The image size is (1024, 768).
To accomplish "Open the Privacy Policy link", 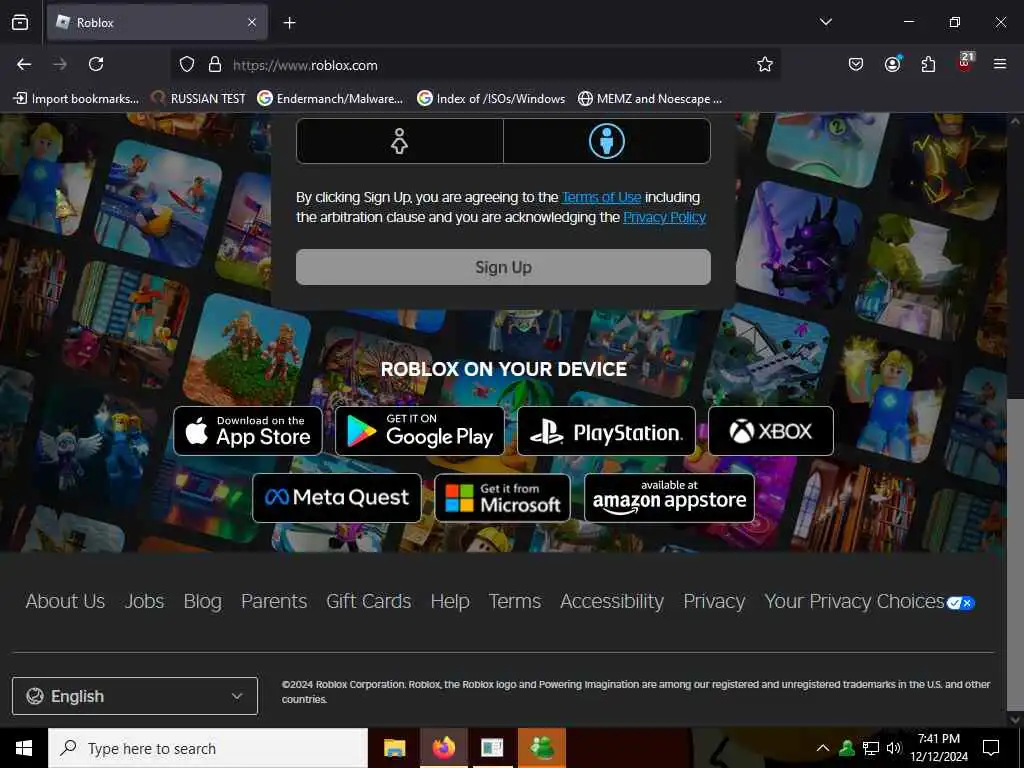I will tap(664, 217).
